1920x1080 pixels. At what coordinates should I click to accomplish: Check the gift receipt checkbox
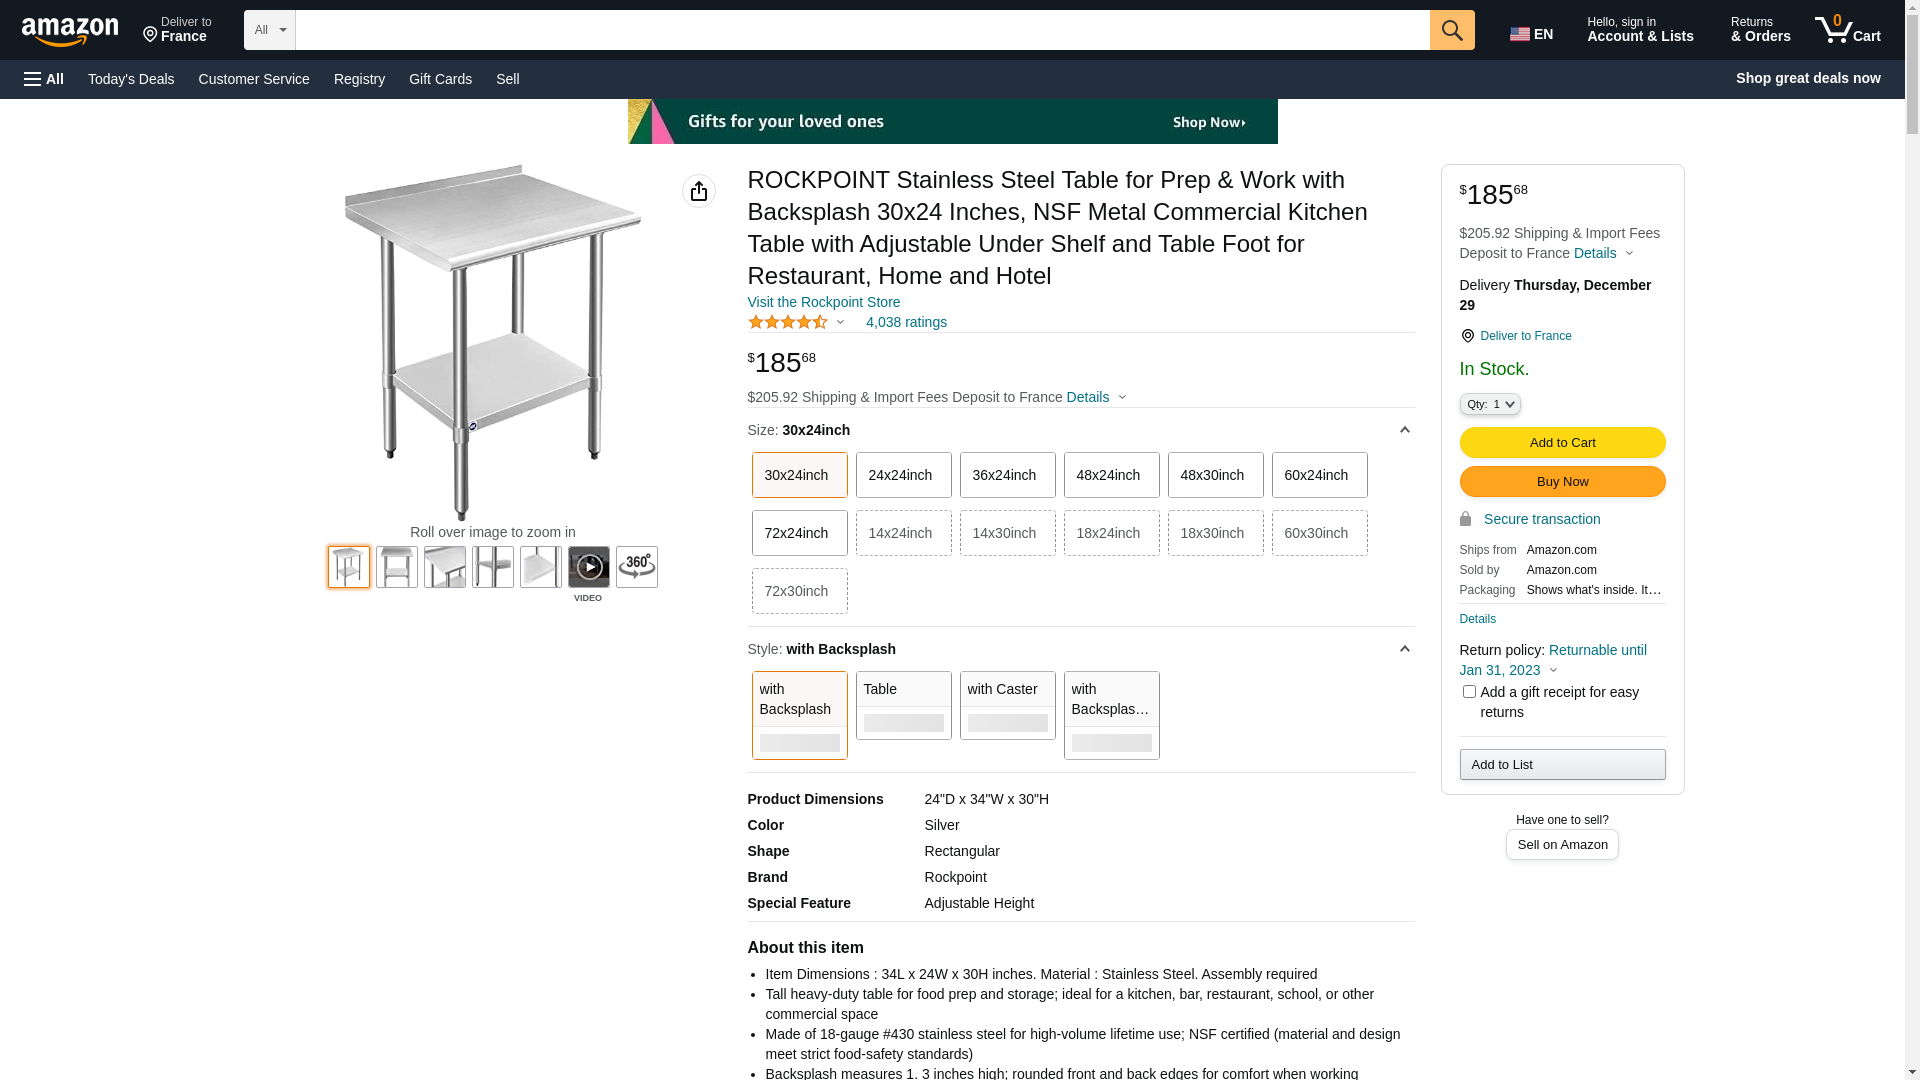[1469, 692]
